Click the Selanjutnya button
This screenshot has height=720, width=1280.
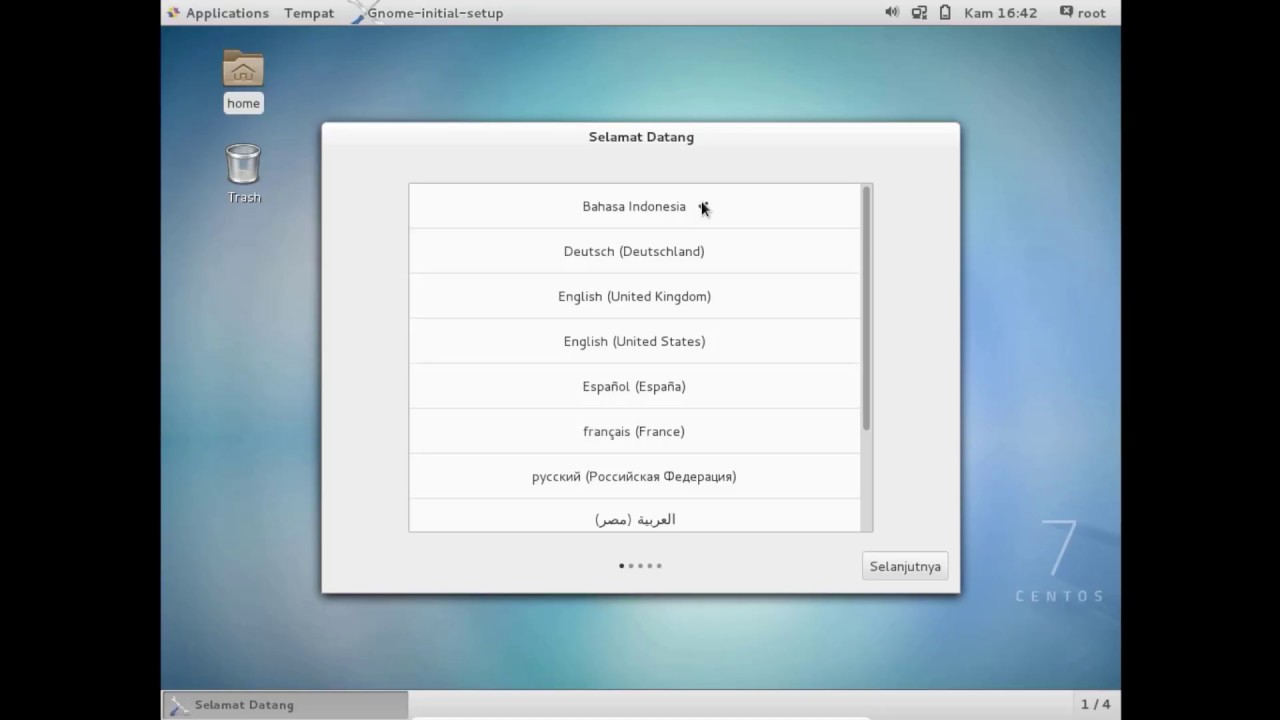point(905,566)
